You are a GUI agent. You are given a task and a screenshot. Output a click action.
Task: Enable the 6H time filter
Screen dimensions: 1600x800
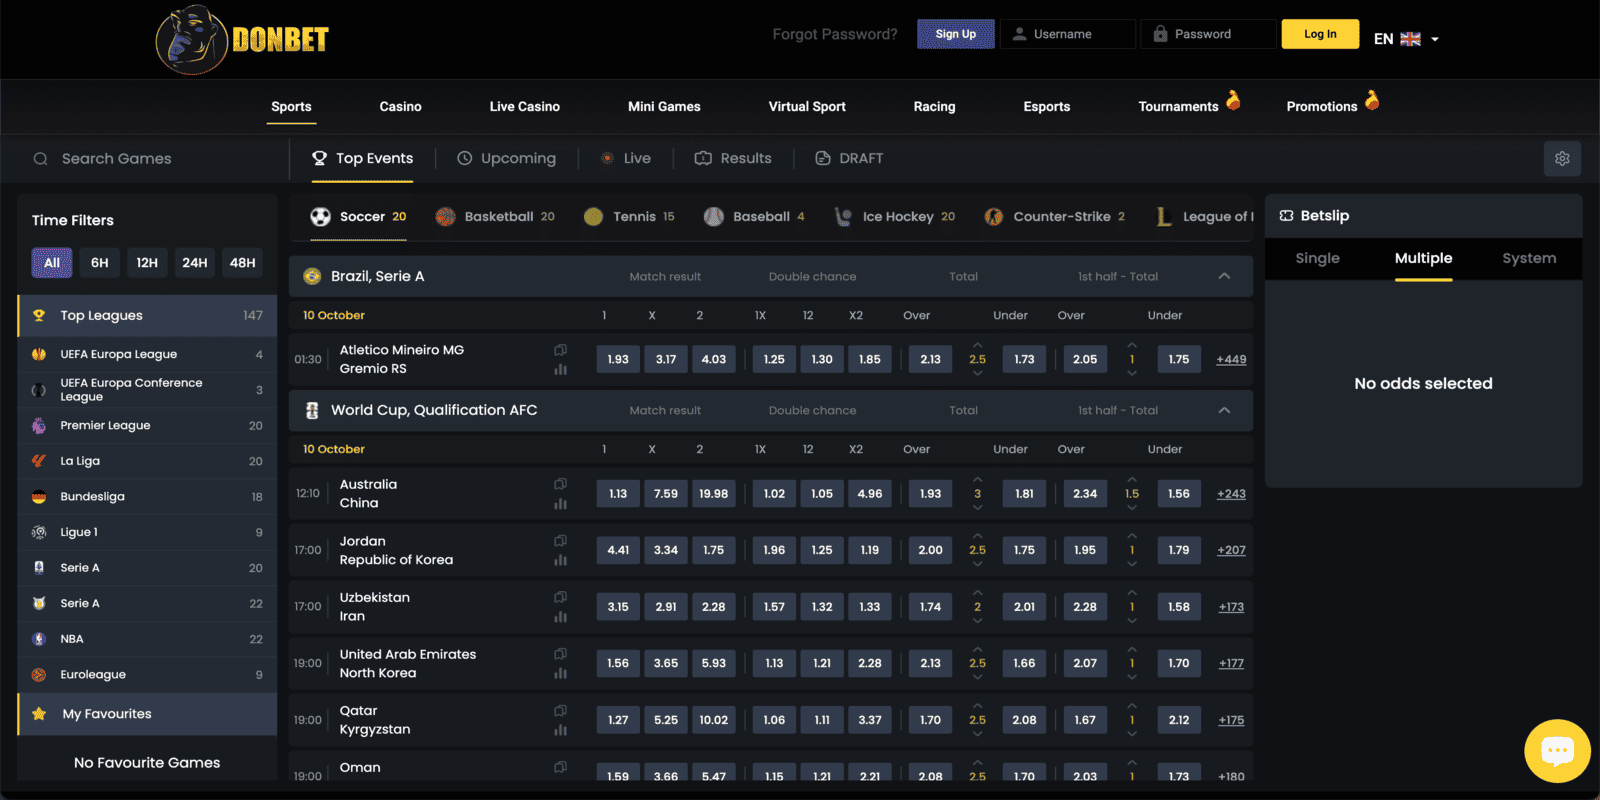click(x=99, y=263)
